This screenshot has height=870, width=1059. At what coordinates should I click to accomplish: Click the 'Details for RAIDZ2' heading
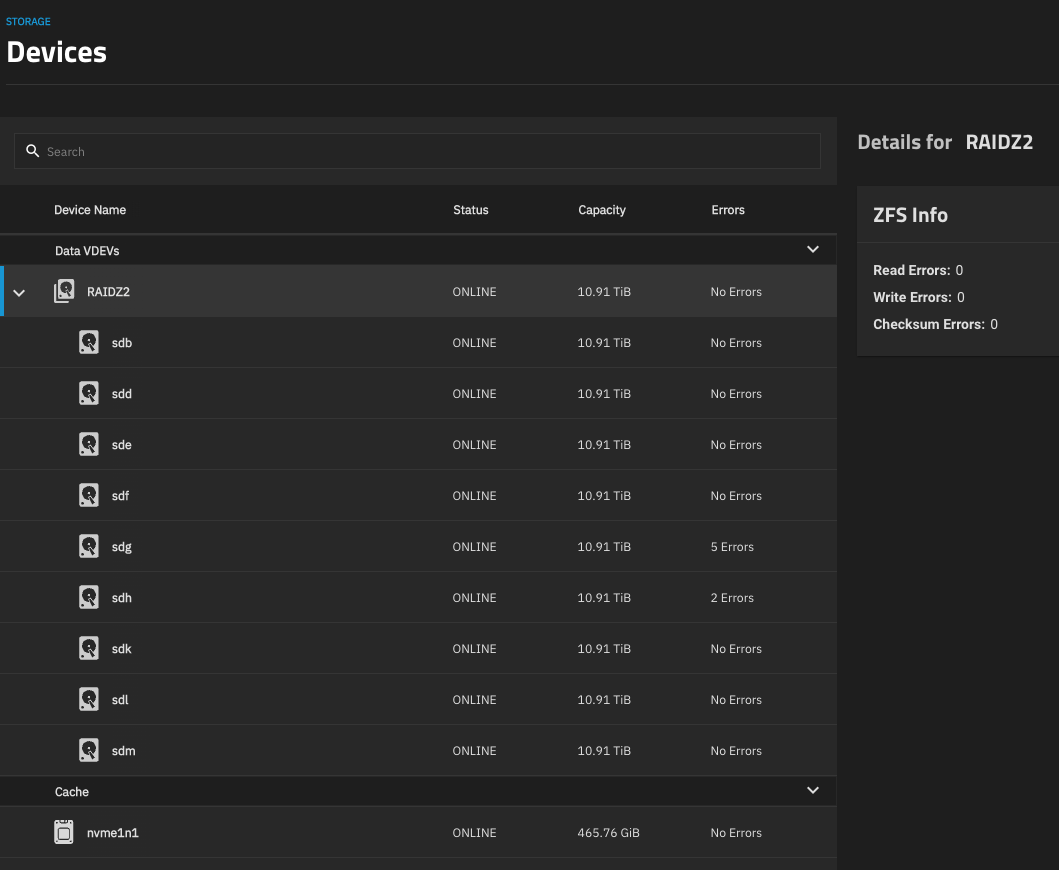pyautogui.click(x=945, y=142)
